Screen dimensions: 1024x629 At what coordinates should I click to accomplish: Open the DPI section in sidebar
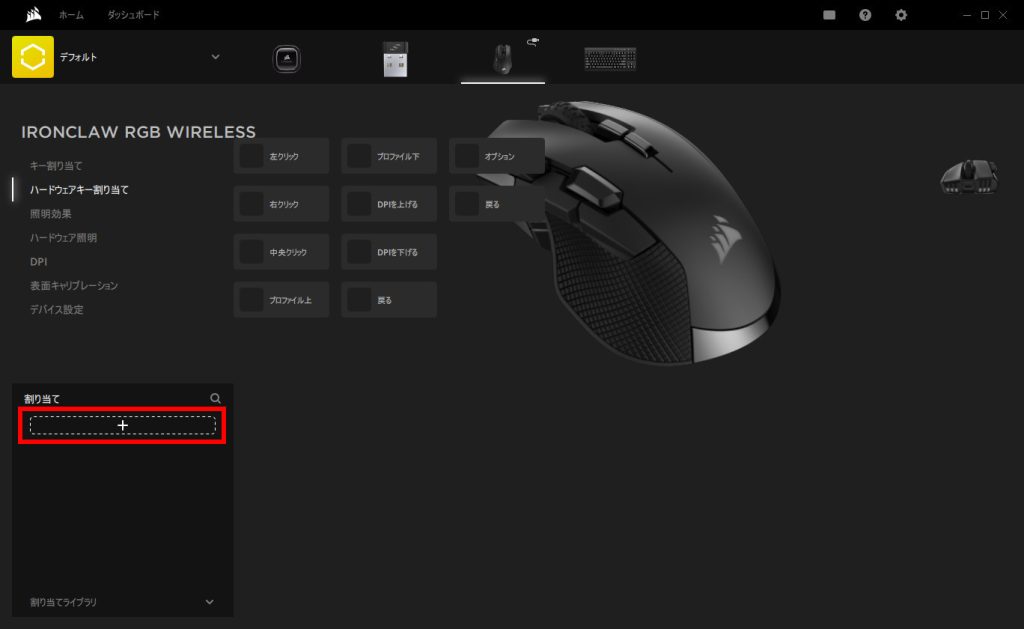[39, 261]
